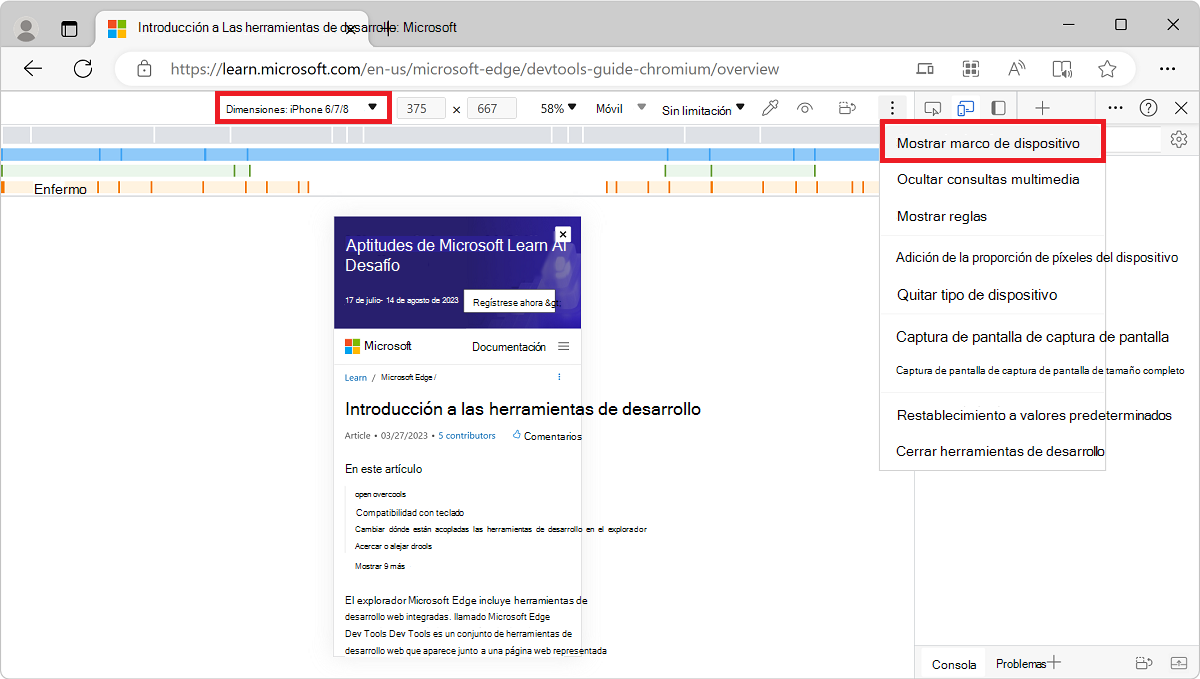The image size is (1200, 679).
Task: Click the eye icon for vision emulation
Action: (x=806, y=108)
